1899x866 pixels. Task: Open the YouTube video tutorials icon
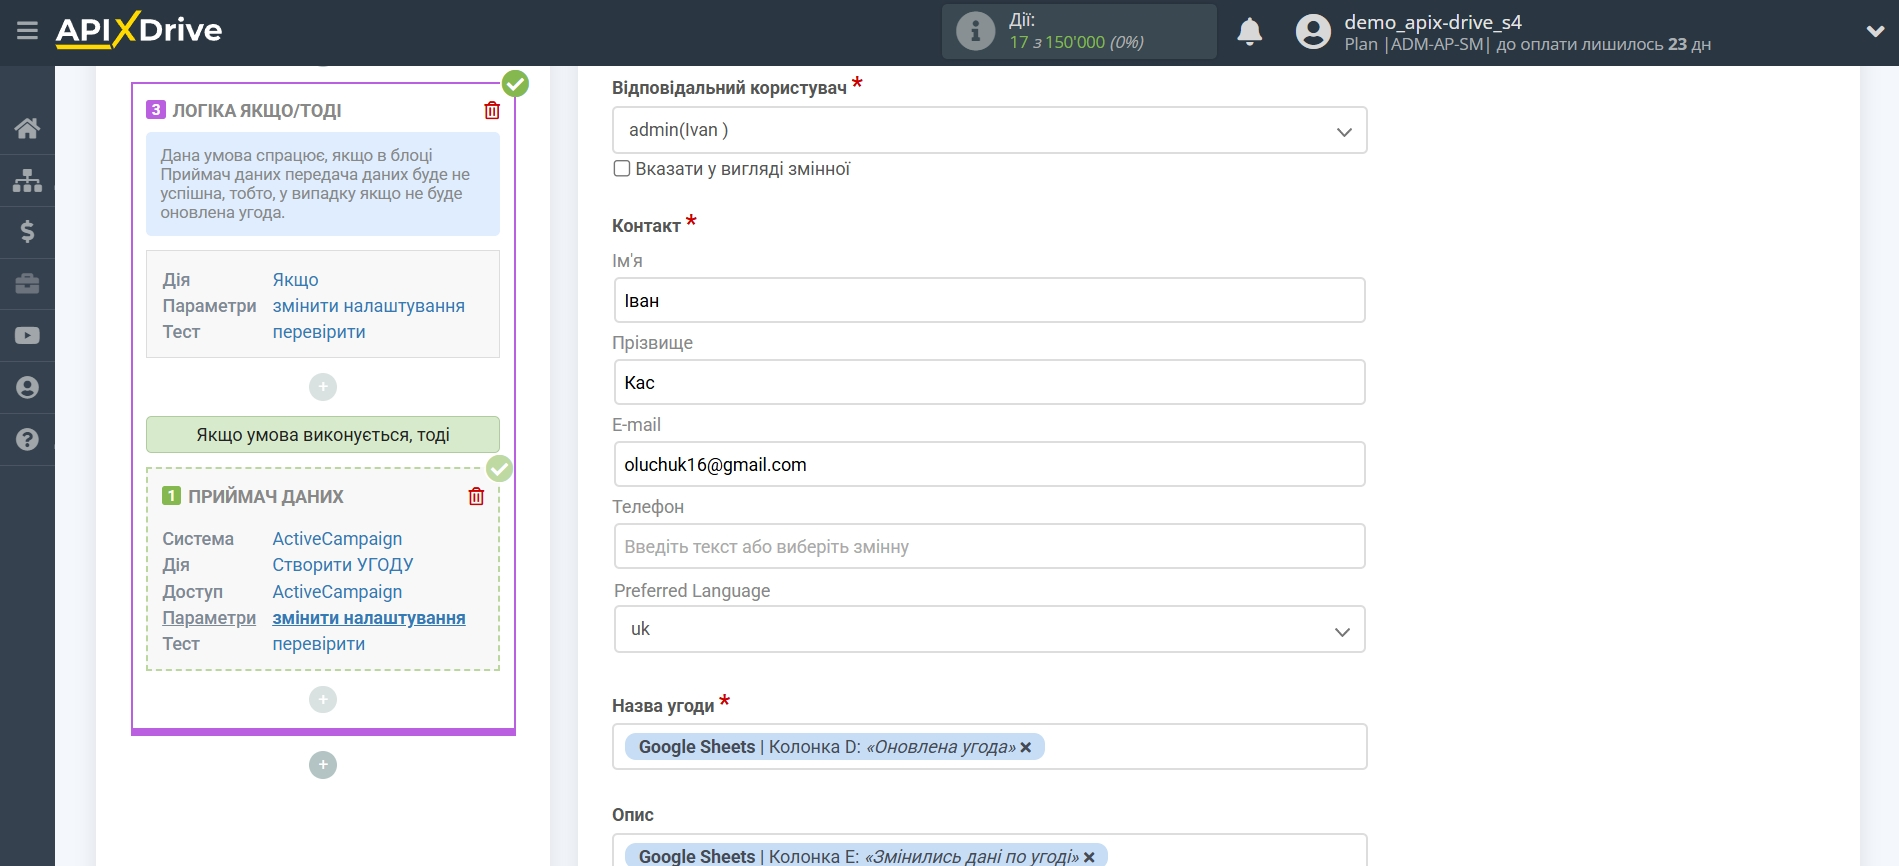point(27,336)
